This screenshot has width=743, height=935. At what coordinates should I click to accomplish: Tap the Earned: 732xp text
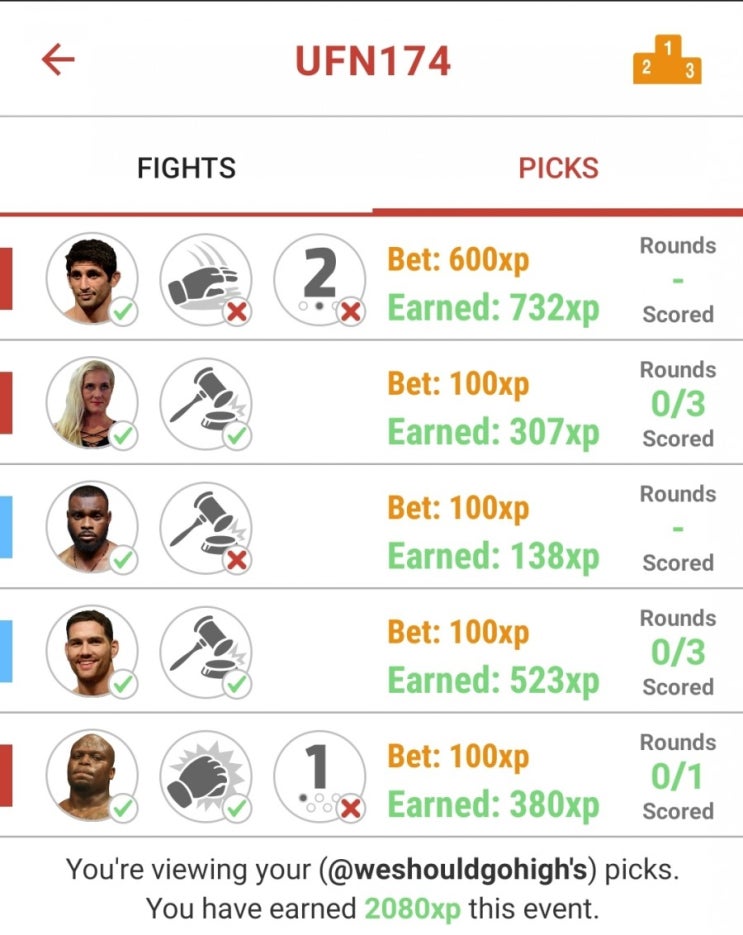[x=493, y=308]
